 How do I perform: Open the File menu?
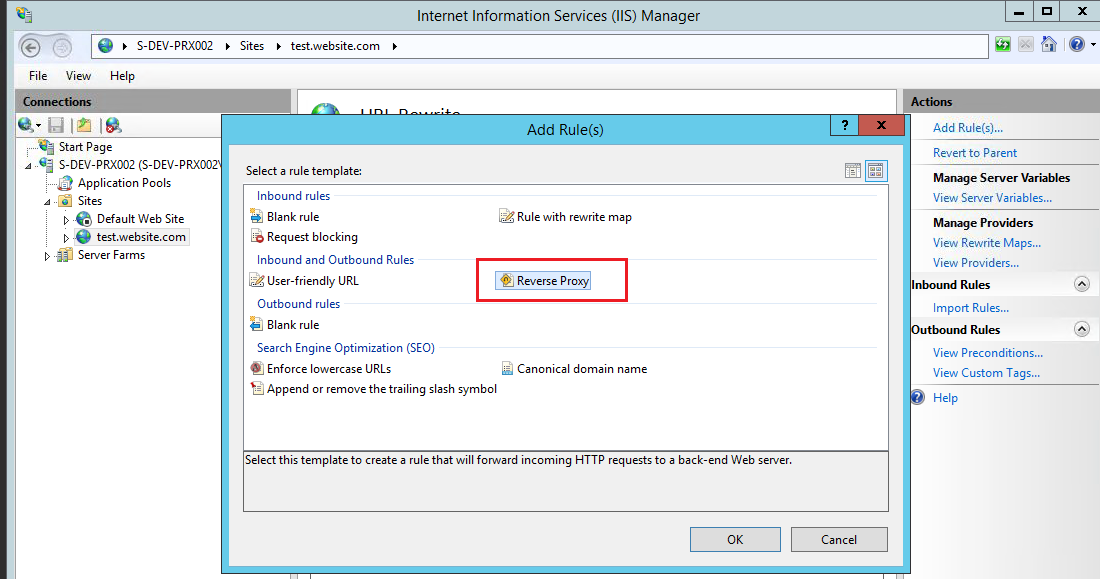click(x=38, y=76)
